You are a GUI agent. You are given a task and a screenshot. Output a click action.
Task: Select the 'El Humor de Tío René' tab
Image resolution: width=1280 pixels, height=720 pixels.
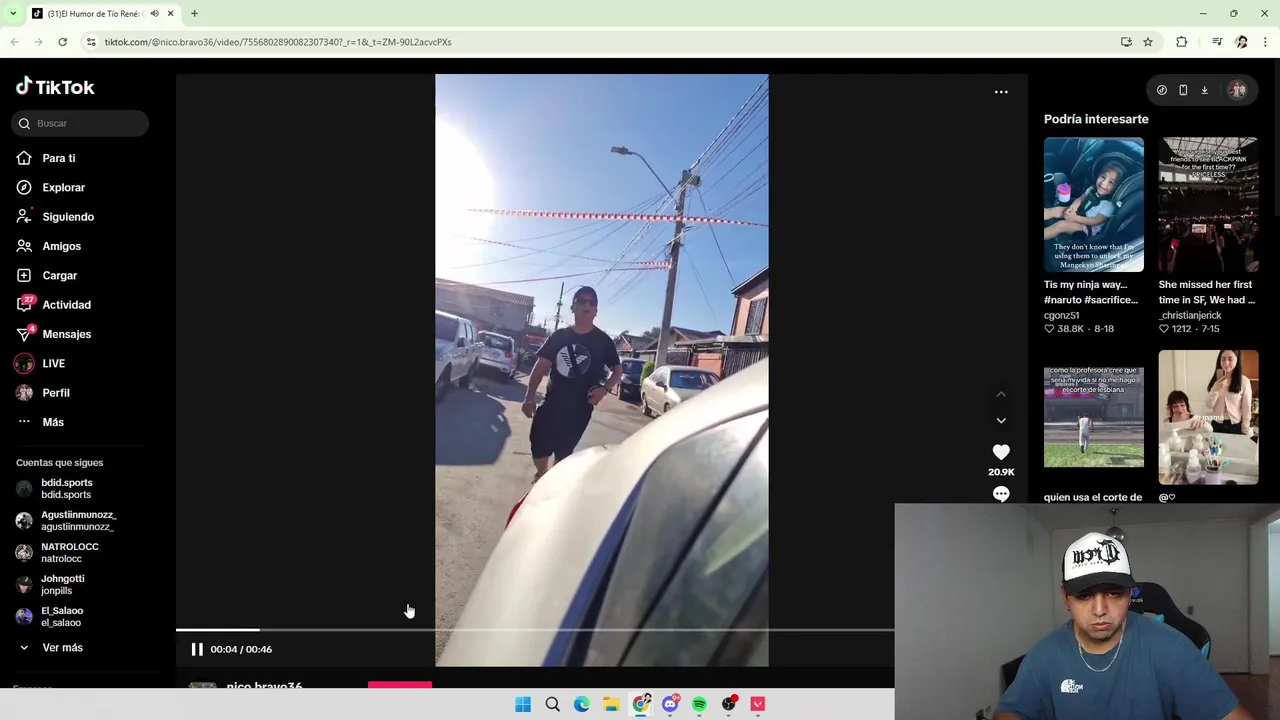pos(94,14)
